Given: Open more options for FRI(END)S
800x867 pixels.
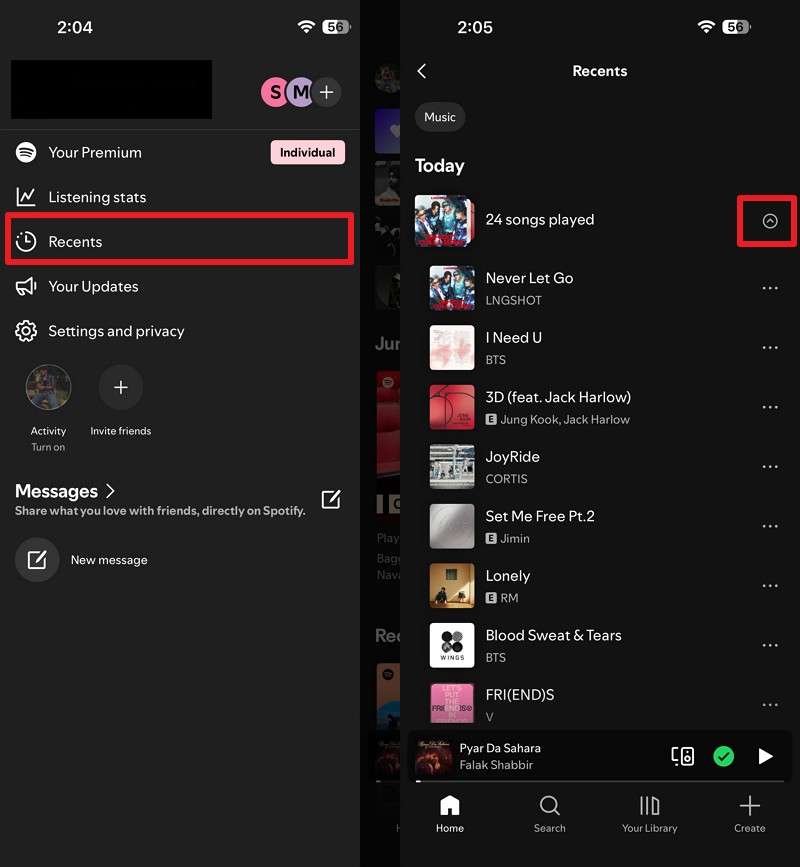Looking at the screenshot, I should pos(770,705).
